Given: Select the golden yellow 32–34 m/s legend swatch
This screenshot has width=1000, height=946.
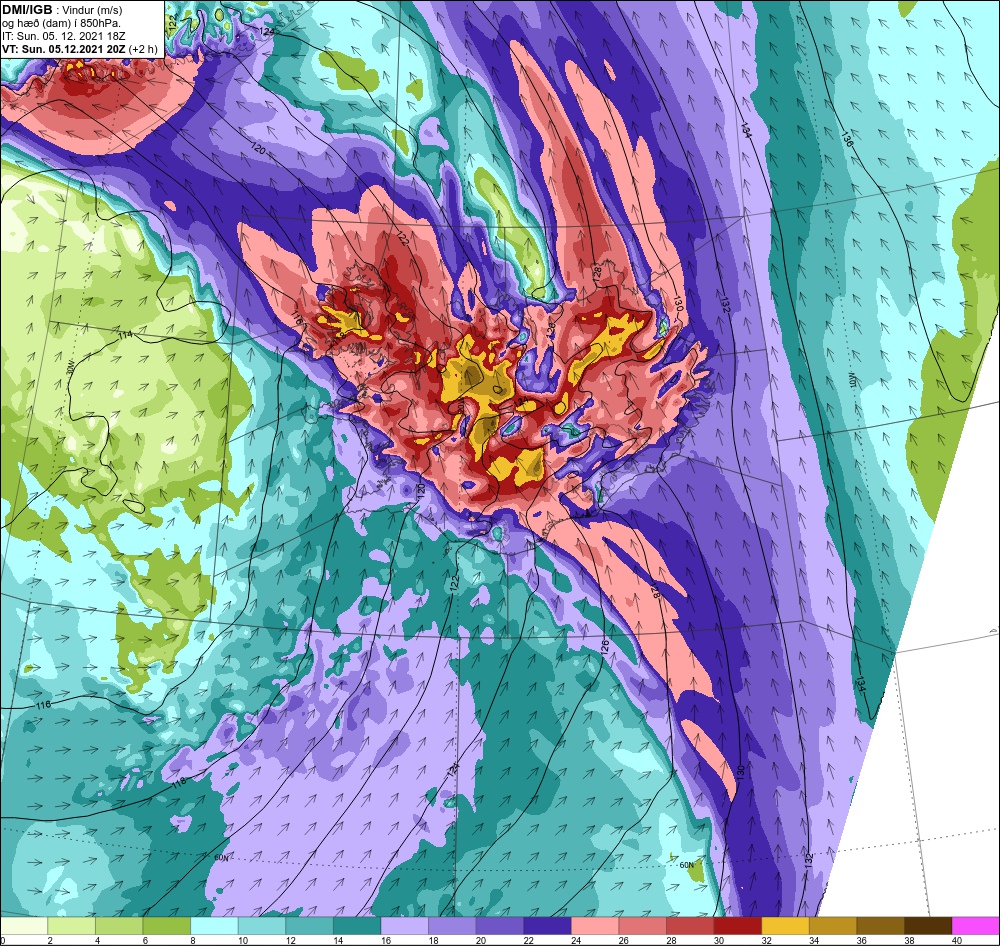Looking at the screenshot, I should (785, 926).
